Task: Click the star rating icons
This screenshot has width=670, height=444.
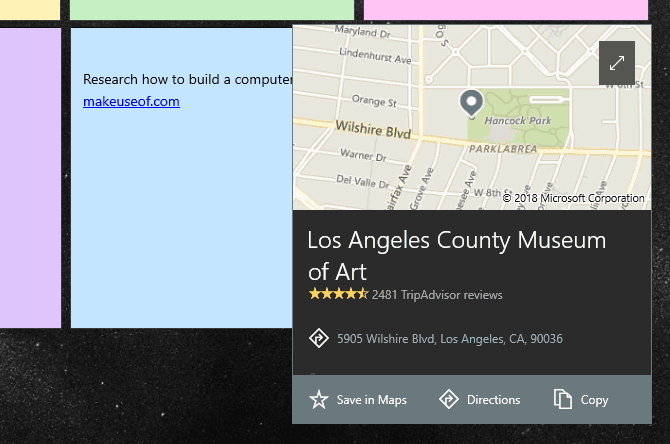Action: 338,294
